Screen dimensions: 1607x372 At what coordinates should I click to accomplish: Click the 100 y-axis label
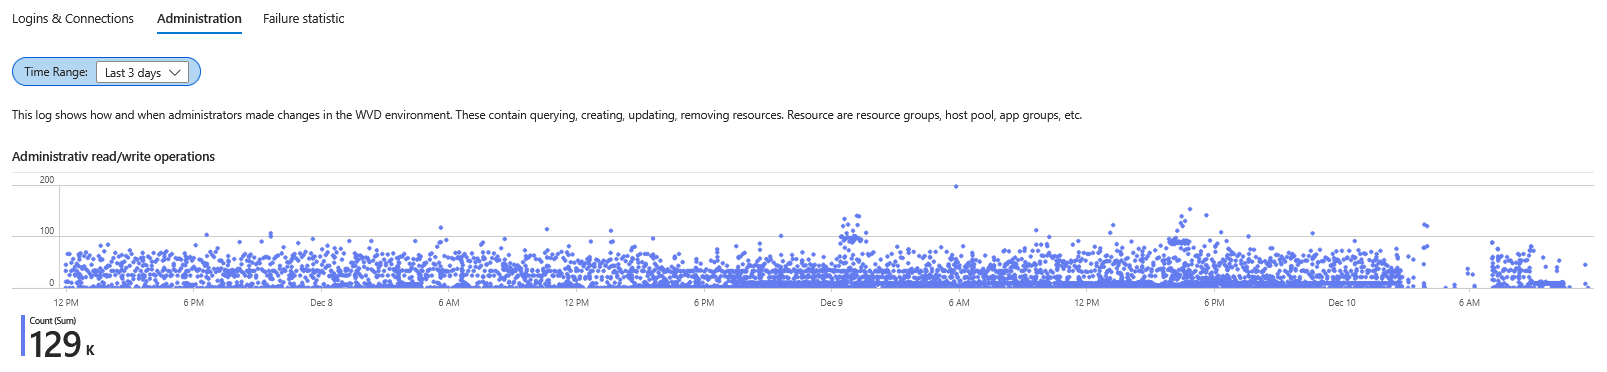pos(47,231)
